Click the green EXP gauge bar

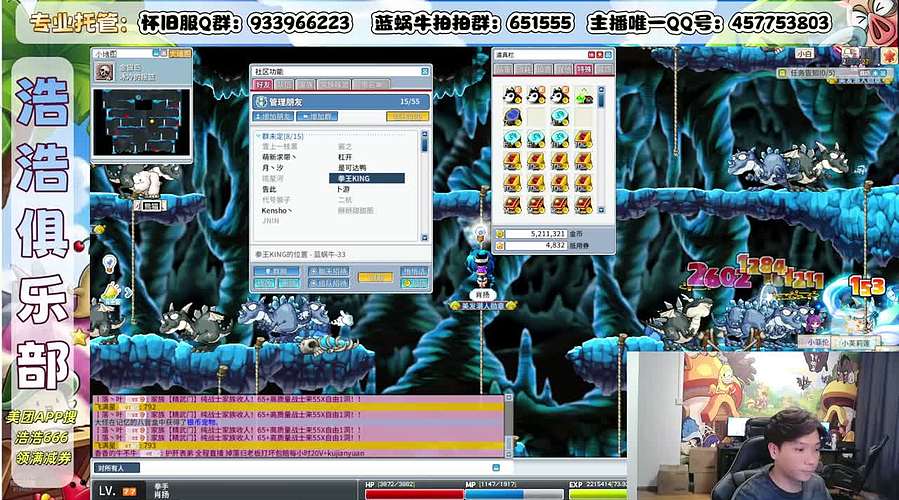coord(597,494)
